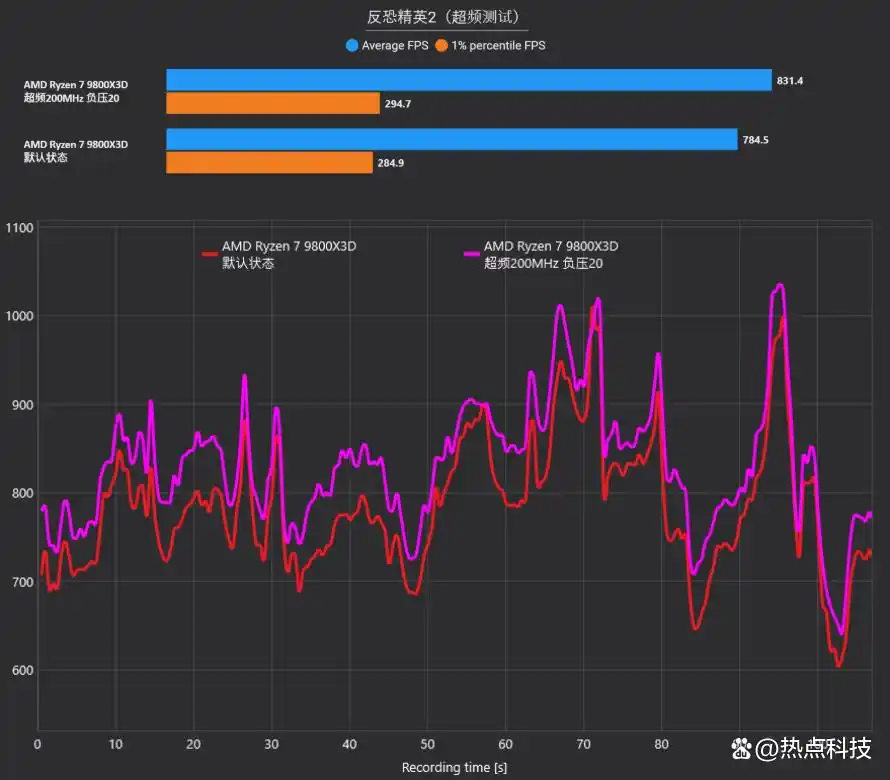The width and height of the screenshot is (890, 780).
Task: Click the 1100 tick on the Y axis
Action: coord(19,228)
